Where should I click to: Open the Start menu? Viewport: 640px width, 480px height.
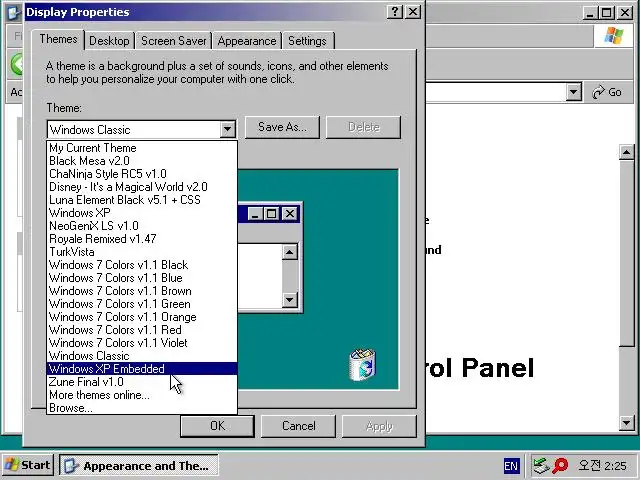click(x=27, y=465)
